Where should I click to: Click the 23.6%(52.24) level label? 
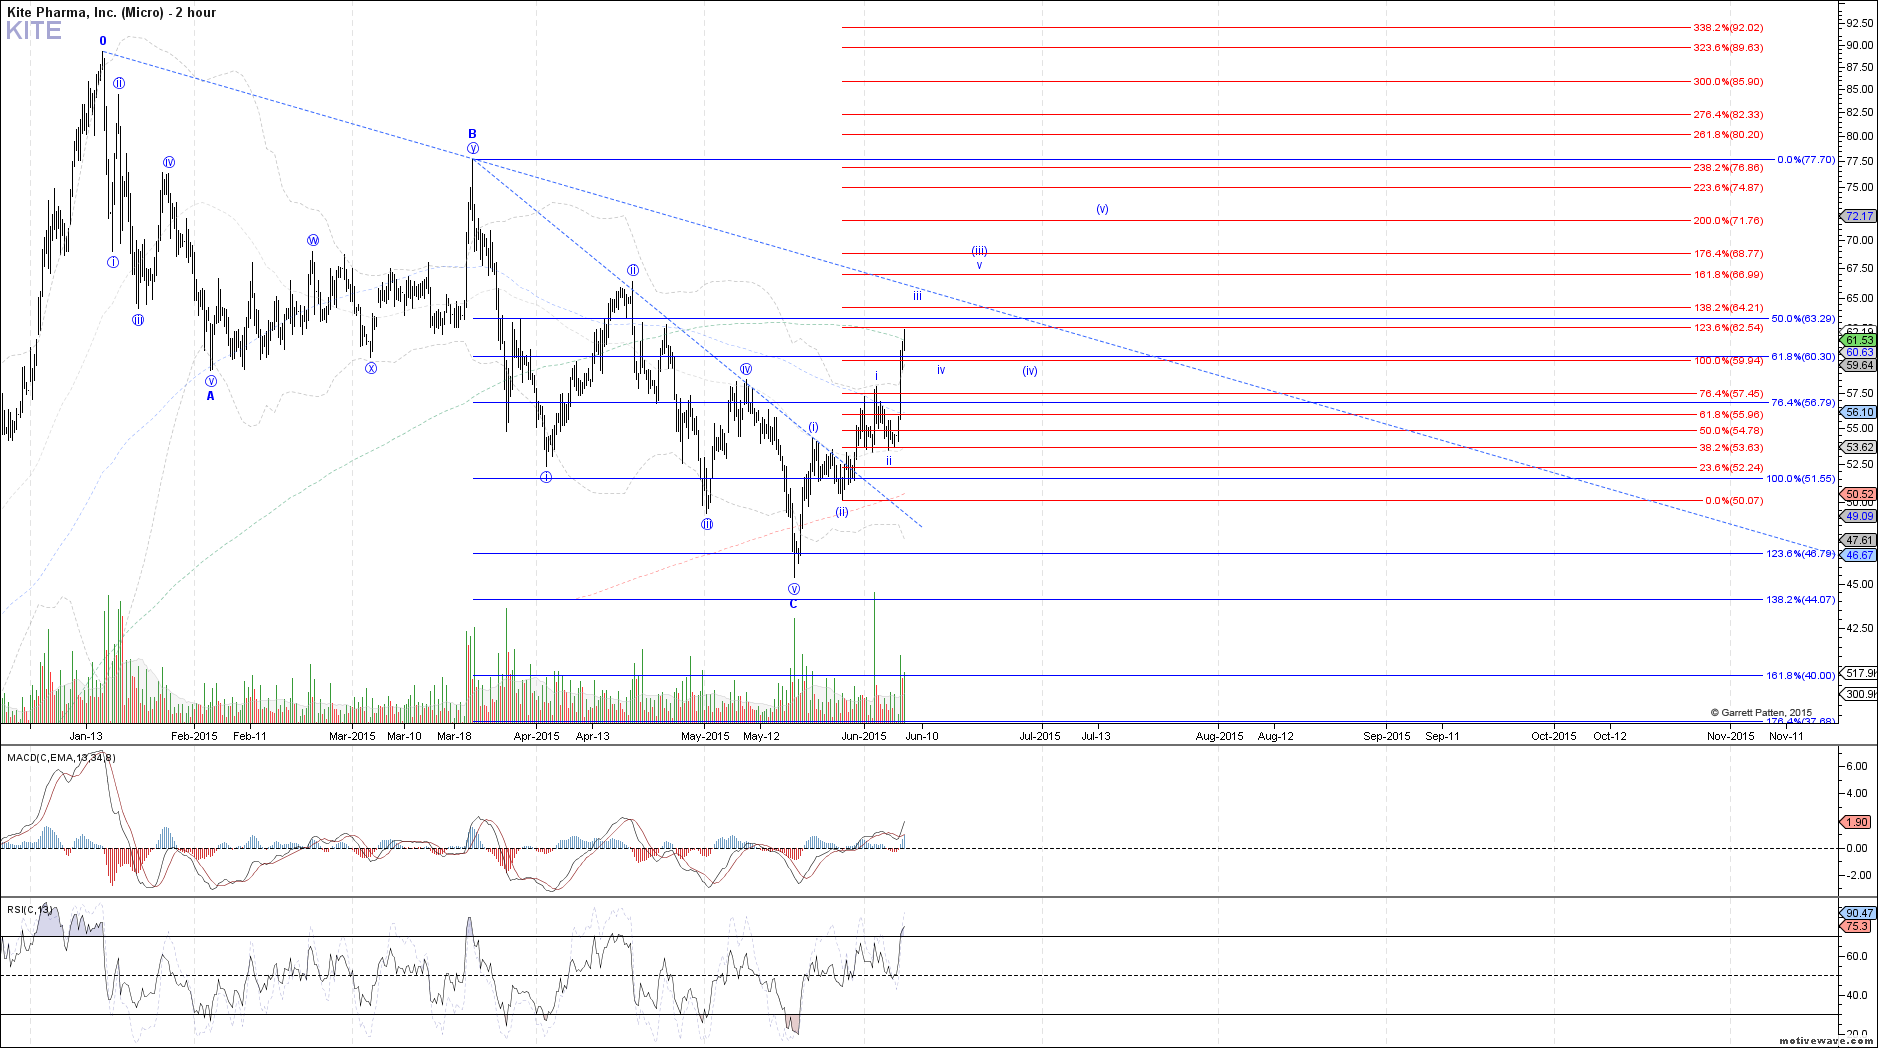pos(1731,468)
